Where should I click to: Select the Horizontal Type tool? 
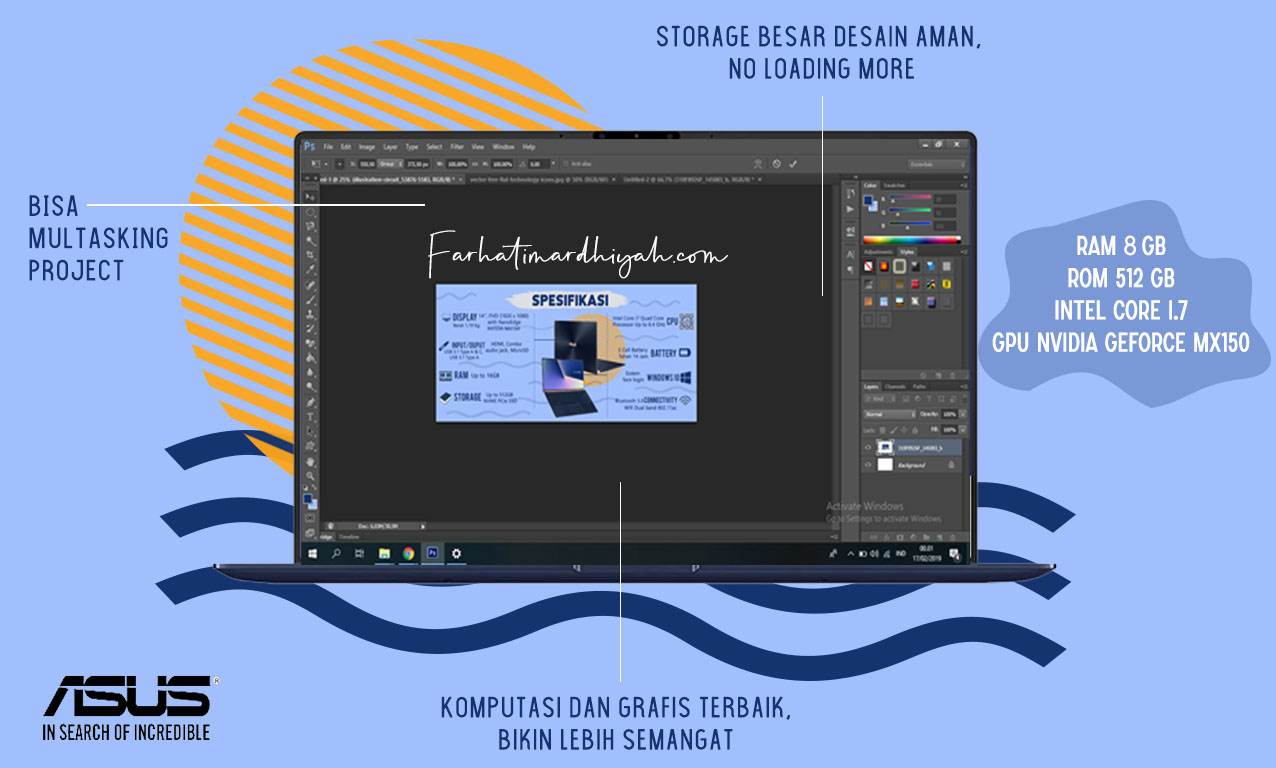310,416
